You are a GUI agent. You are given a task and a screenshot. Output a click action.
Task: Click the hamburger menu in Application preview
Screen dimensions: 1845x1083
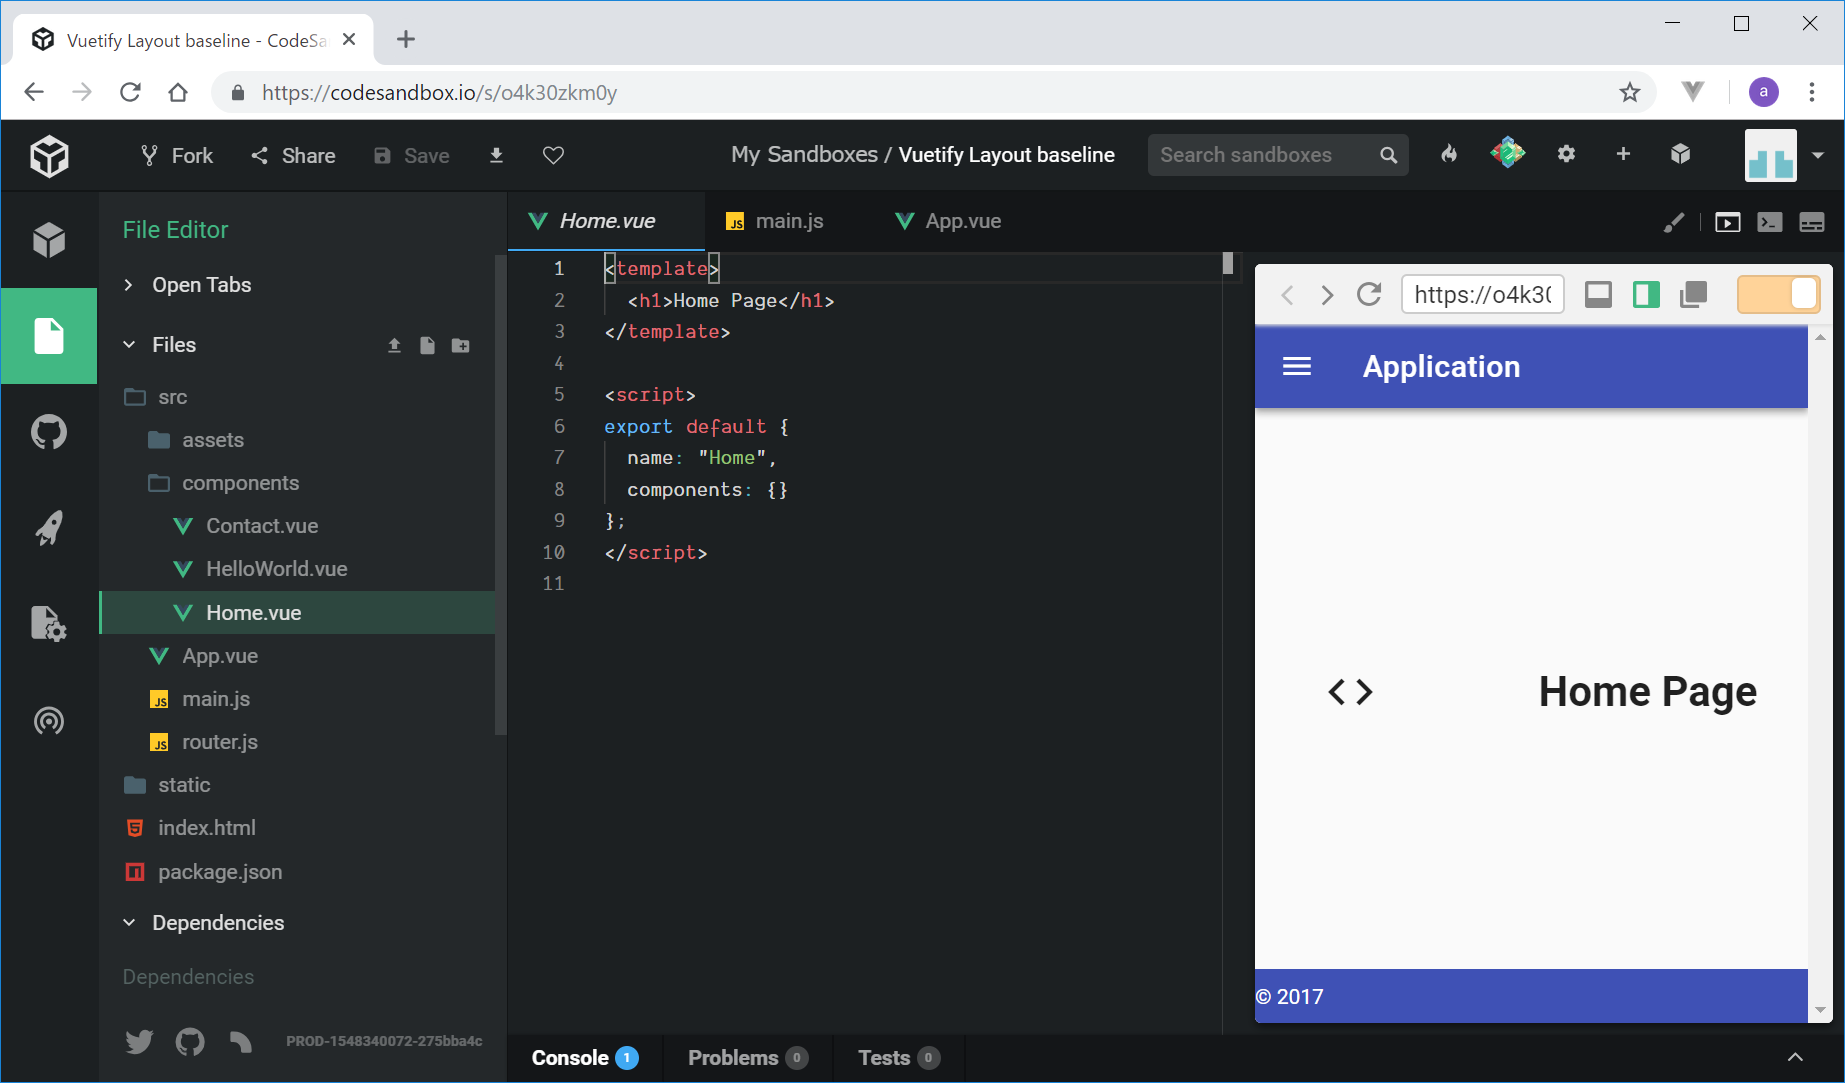pyautogui.click(x=1296, y=367)
